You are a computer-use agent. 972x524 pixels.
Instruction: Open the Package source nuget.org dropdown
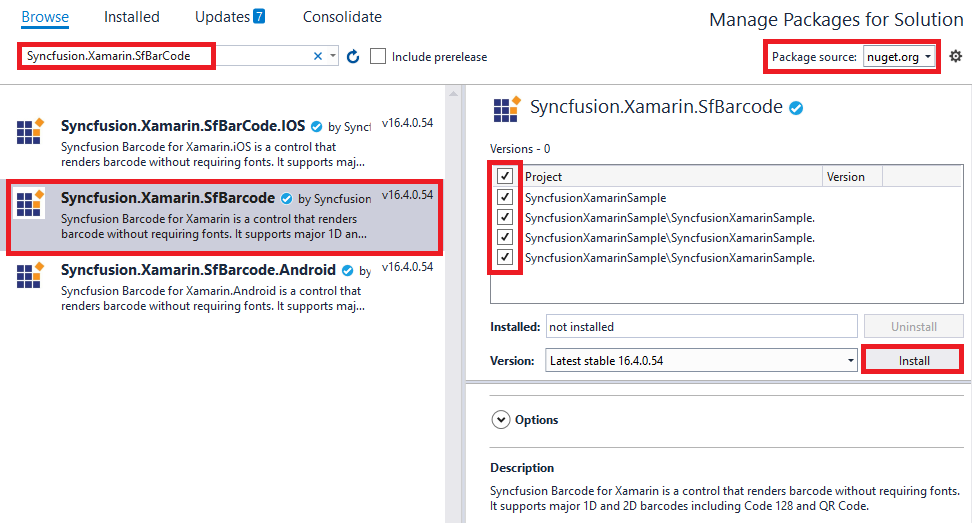899,57
